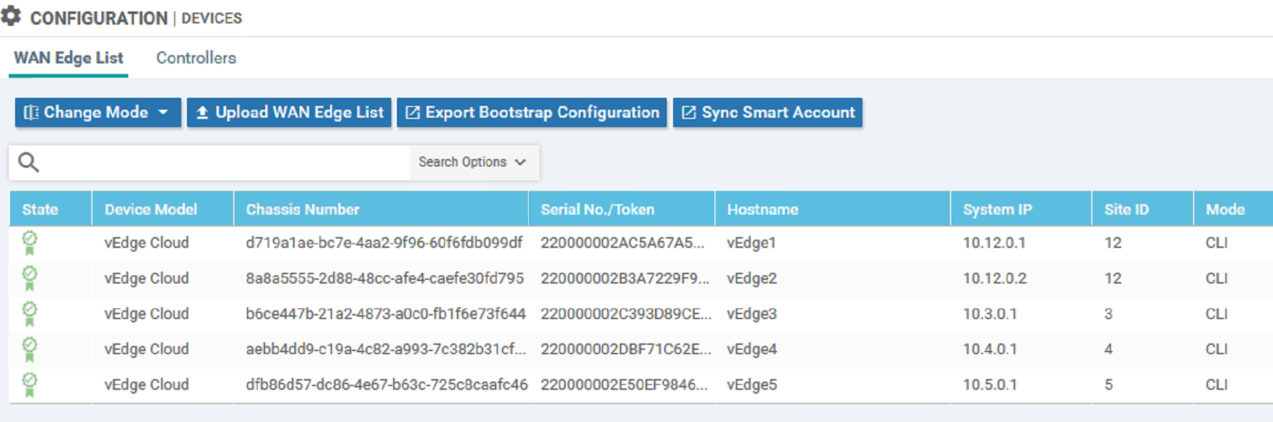The image size is (1273, 422).
Task: Sort by the System IP column header
Action: point(998,209)
